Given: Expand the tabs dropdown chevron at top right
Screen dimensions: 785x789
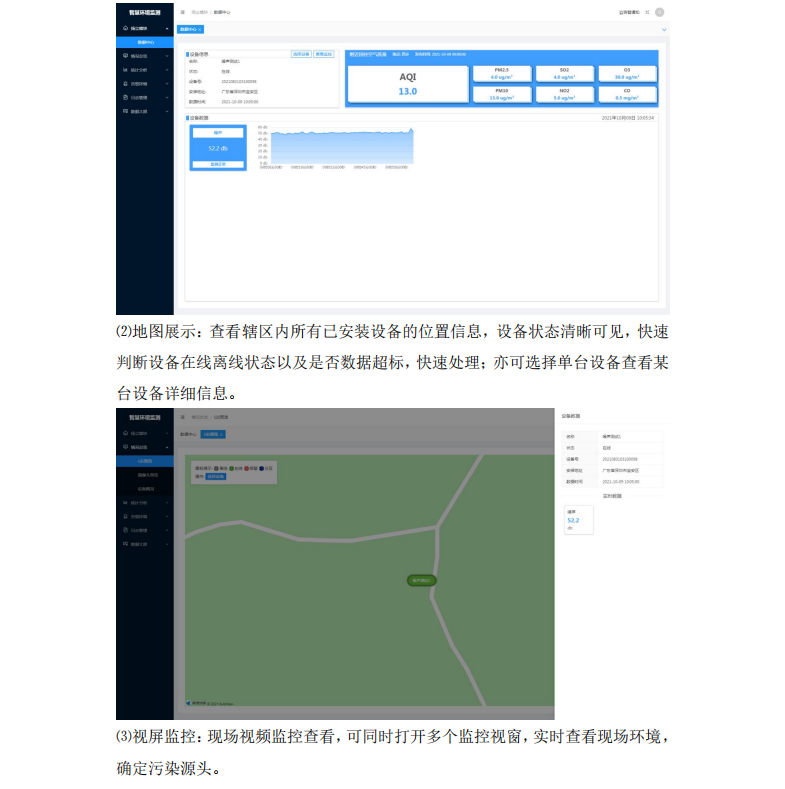Looking at the screenshot, I should (664, 30).
